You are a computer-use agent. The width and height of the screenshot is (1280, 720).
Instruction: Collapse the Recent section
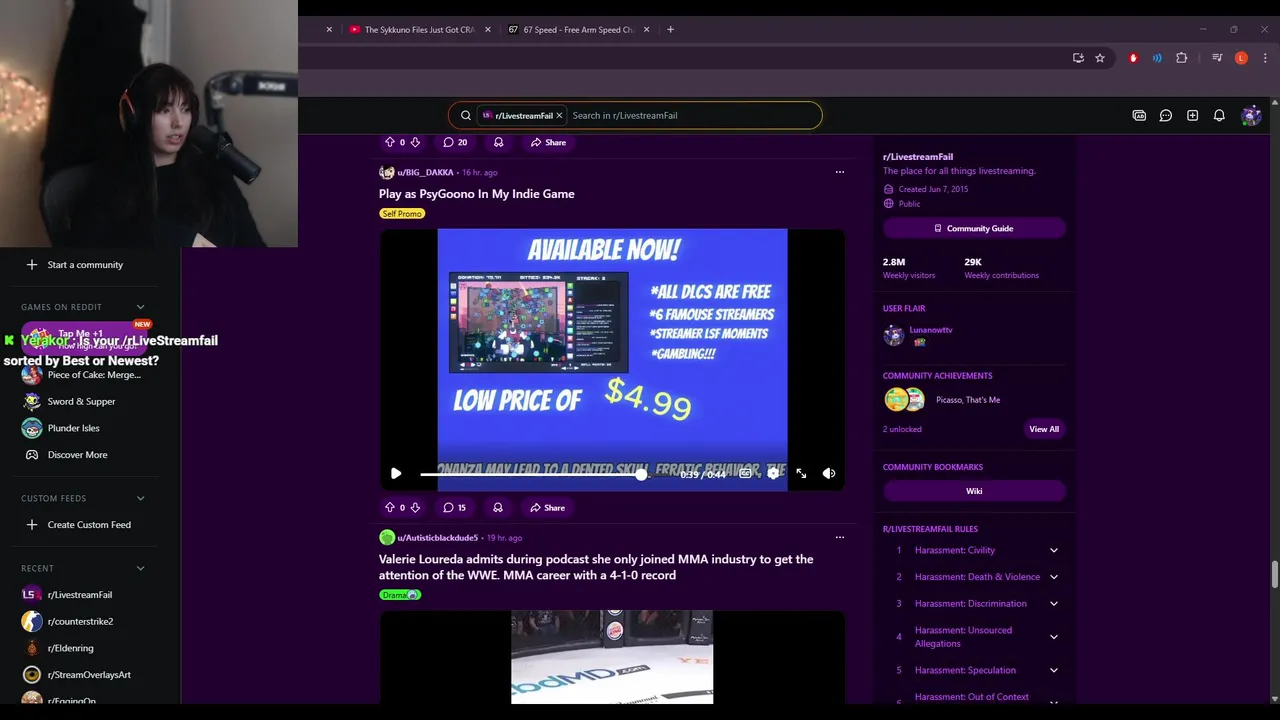click(x=140, y=568)
